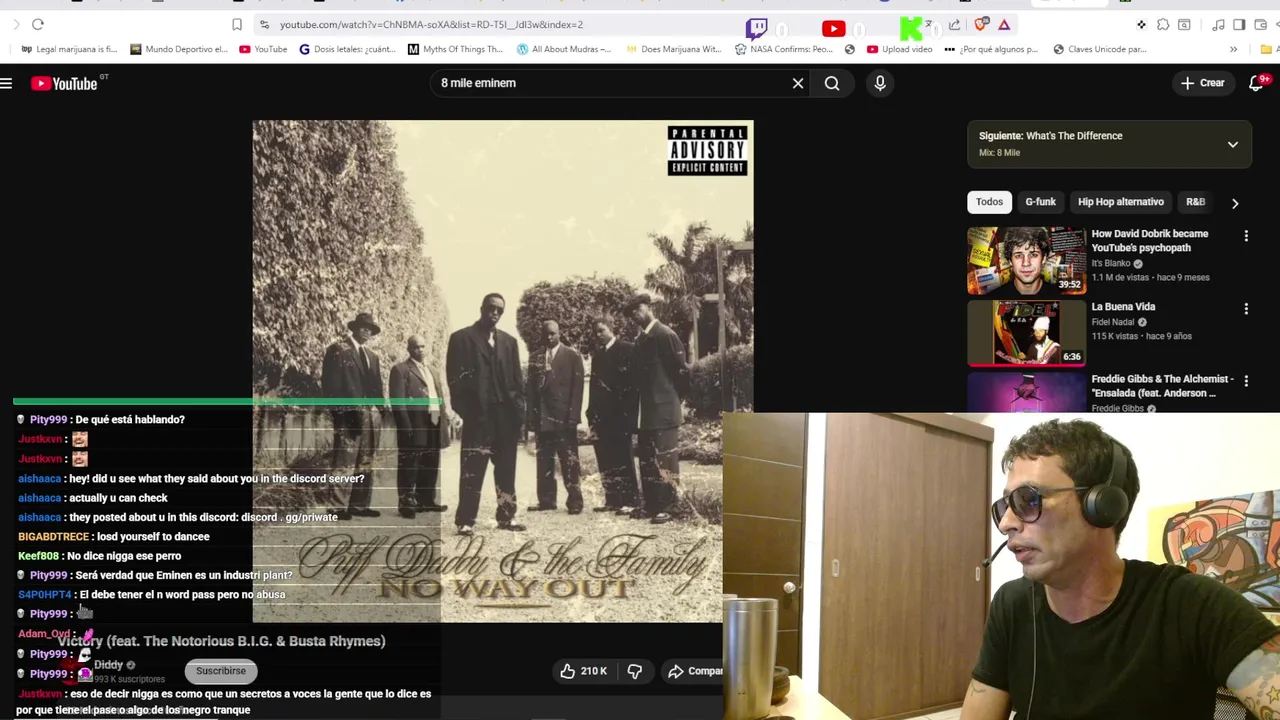Viewport: 1280px width, 720px height.
Task: Open the 'Diddy' channel name
Action: pyautogui.click(x=108, y=665)
